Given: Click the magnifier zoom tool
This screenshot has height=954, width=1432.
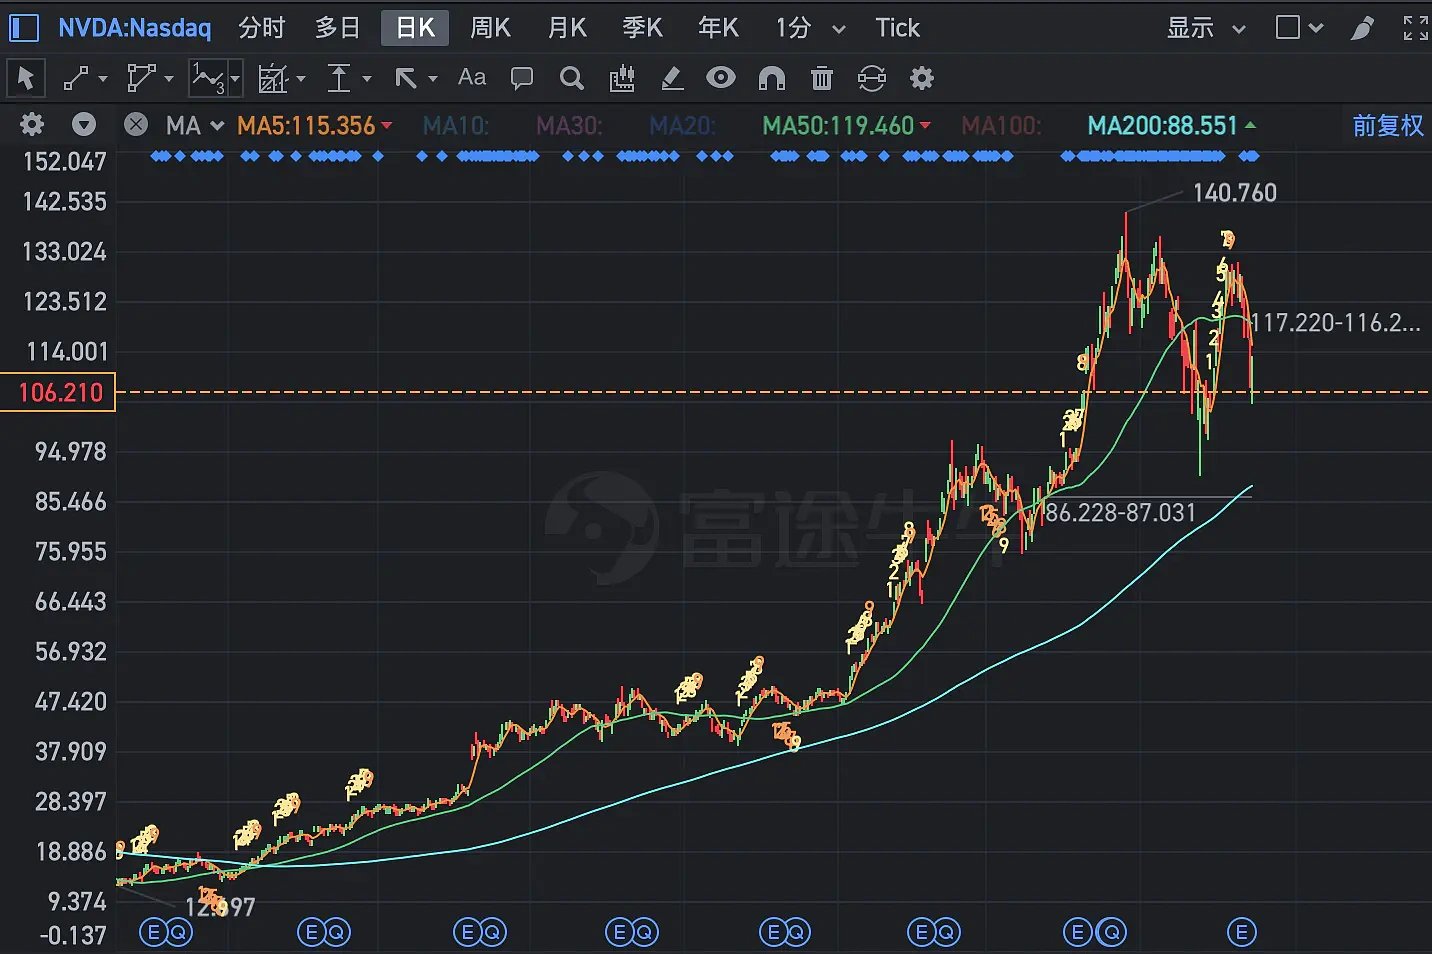Looking at the screenshot, I should 571,78.
